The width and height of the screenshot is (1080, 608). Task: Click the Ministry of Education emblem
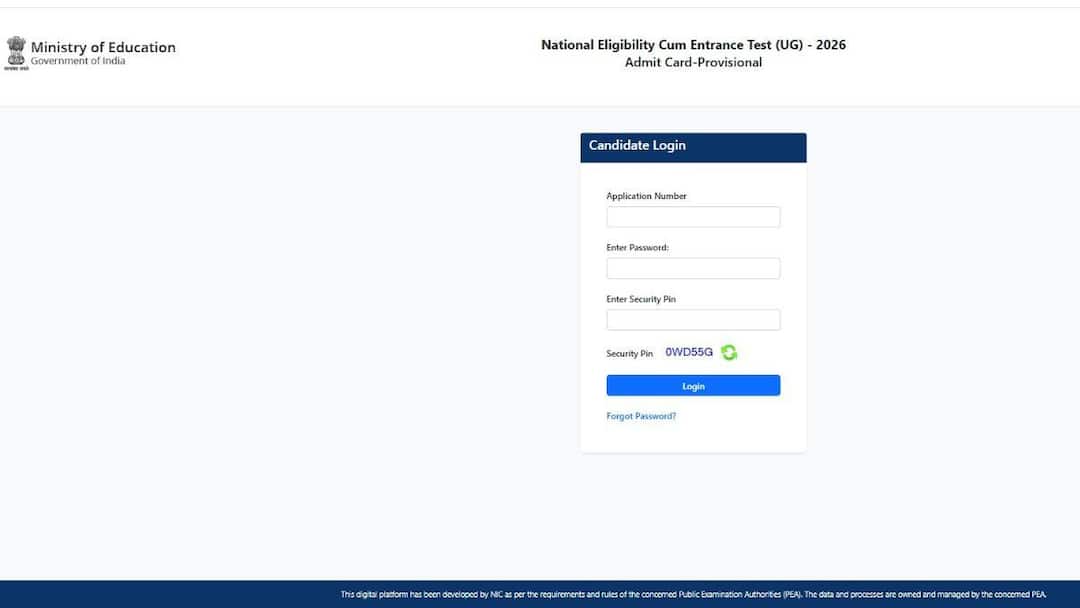coord(16,51)
